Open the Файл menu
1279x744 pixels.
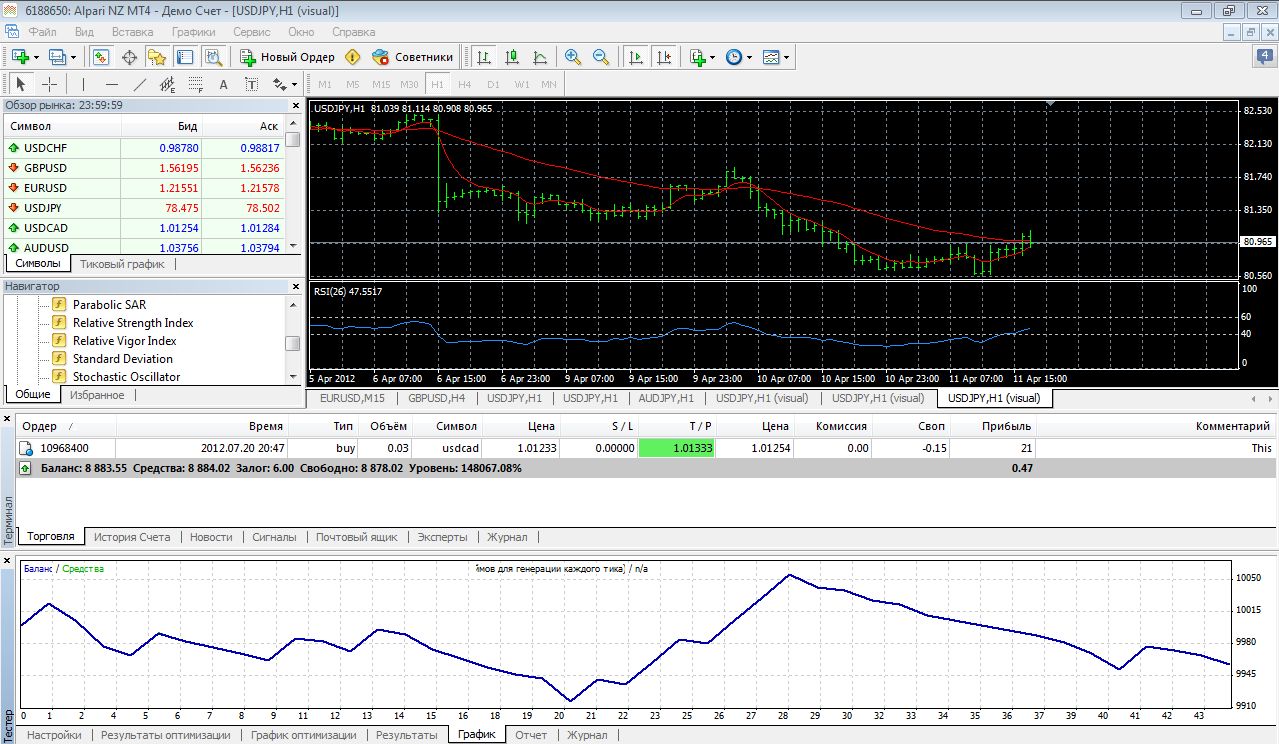(x=42, y=32)
